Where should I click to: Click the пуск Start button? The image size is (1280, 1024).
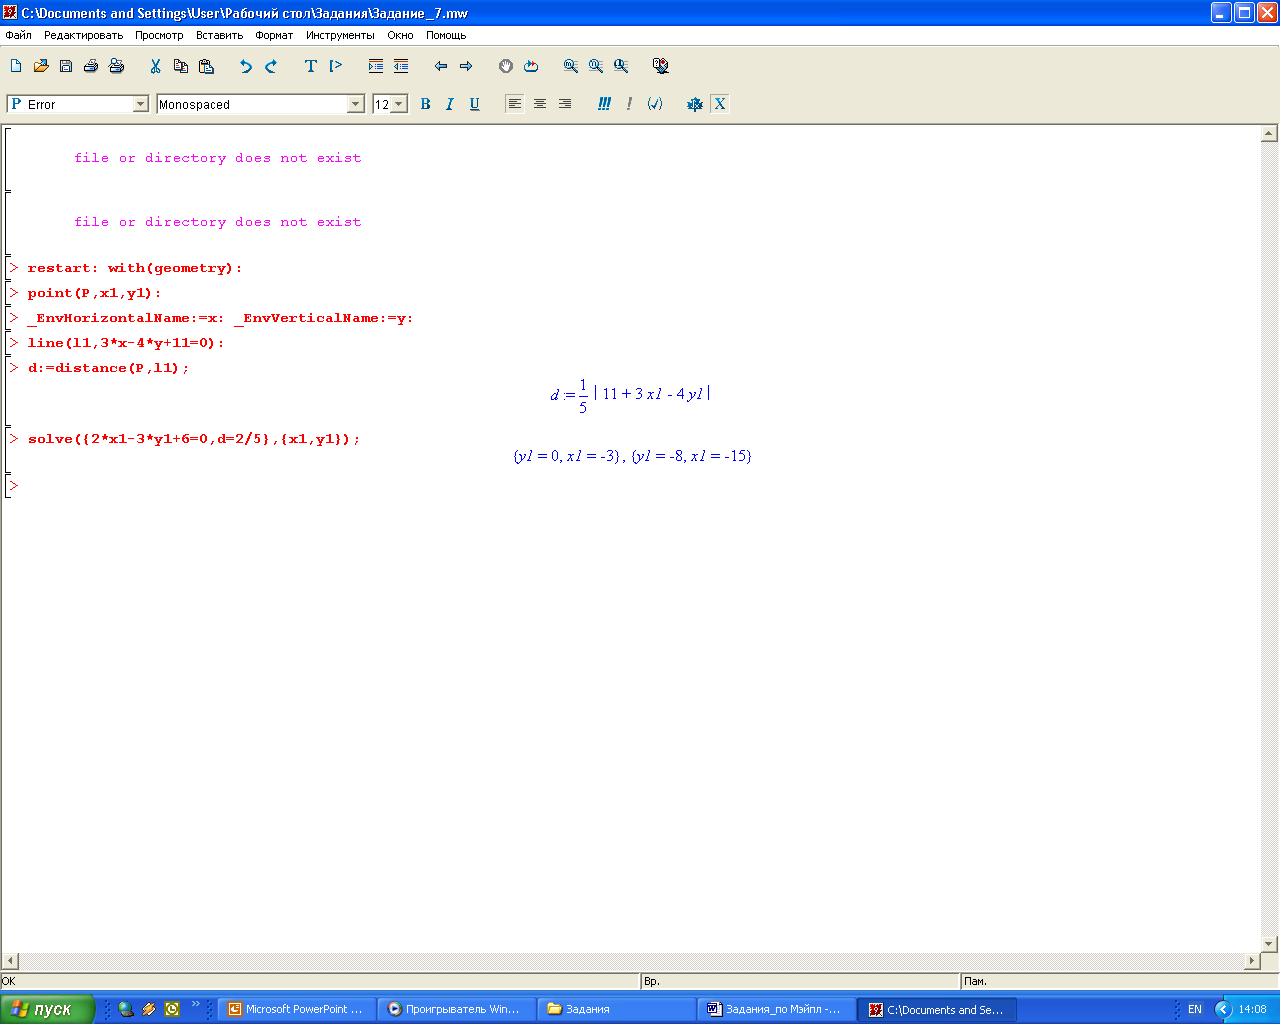47,1009
